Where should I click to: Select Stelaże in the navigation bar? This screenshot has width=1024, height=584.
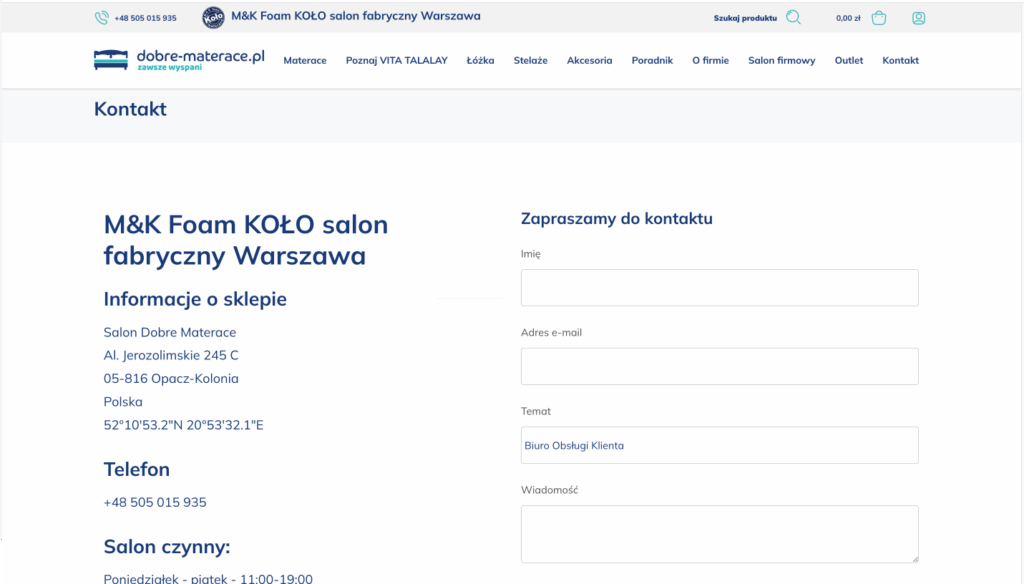530,60
